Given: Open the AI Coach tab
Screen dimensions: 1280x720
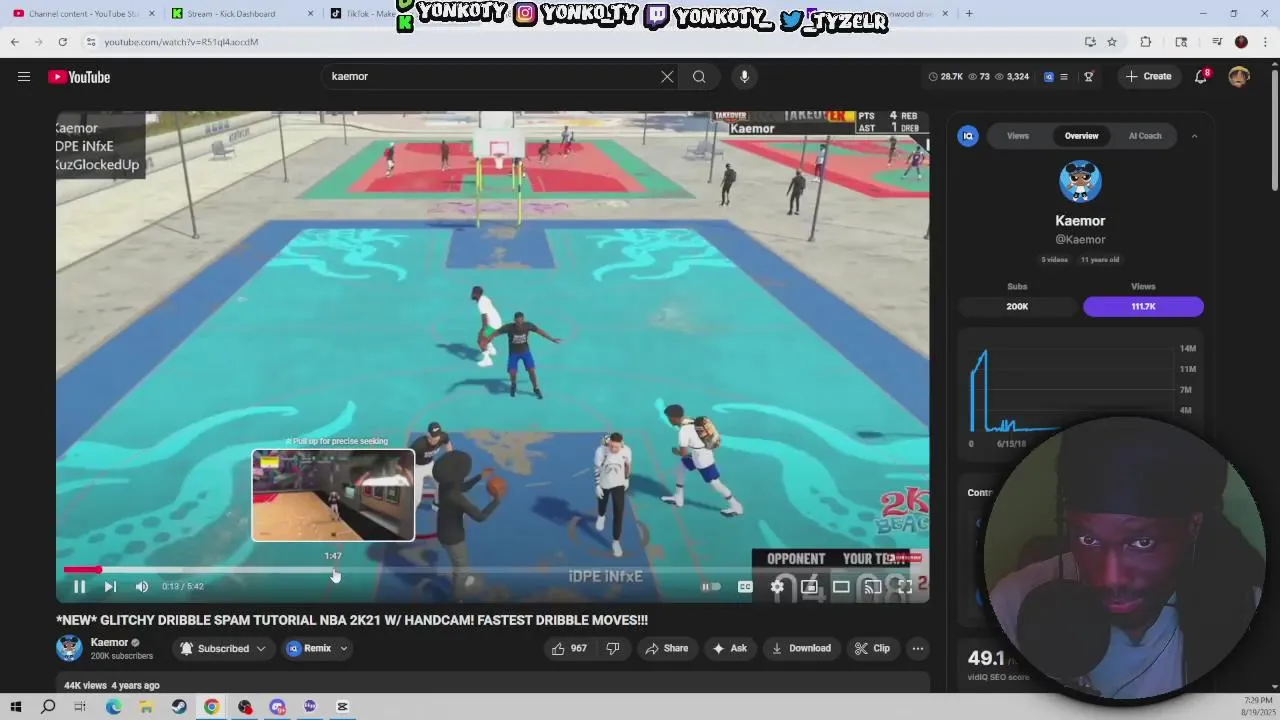Looking at the screenshot, I should coord(1145,136).
